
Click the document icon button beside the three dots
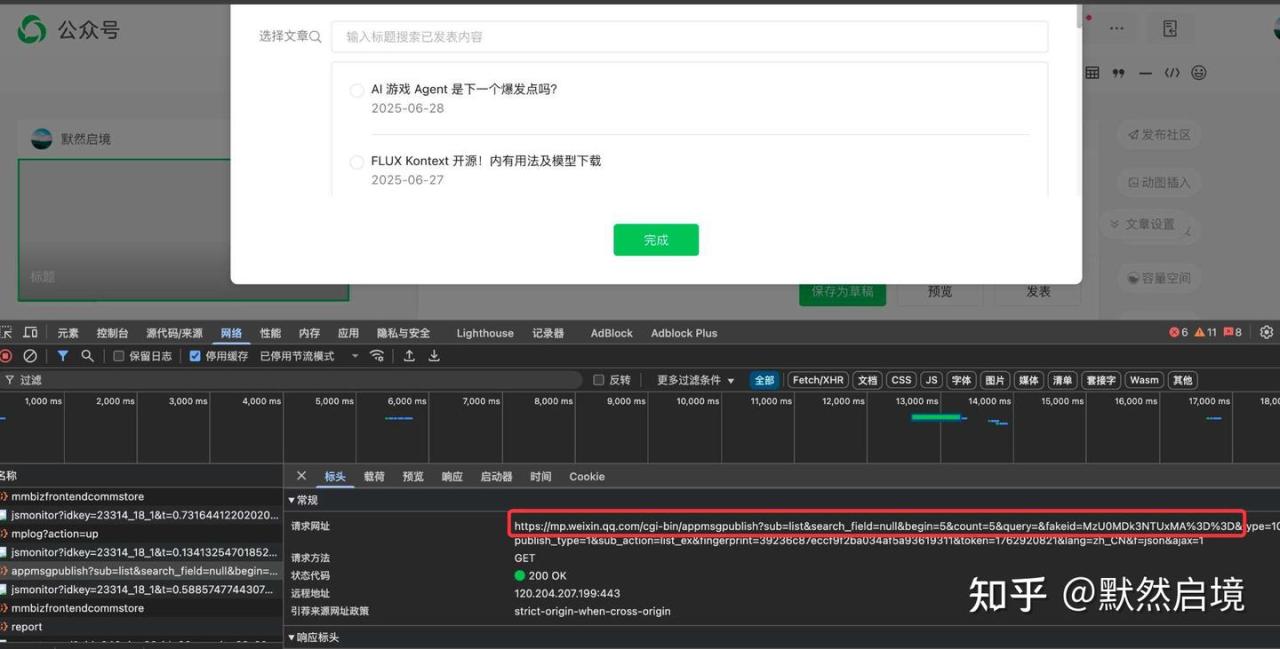(x=1170, y=29)
